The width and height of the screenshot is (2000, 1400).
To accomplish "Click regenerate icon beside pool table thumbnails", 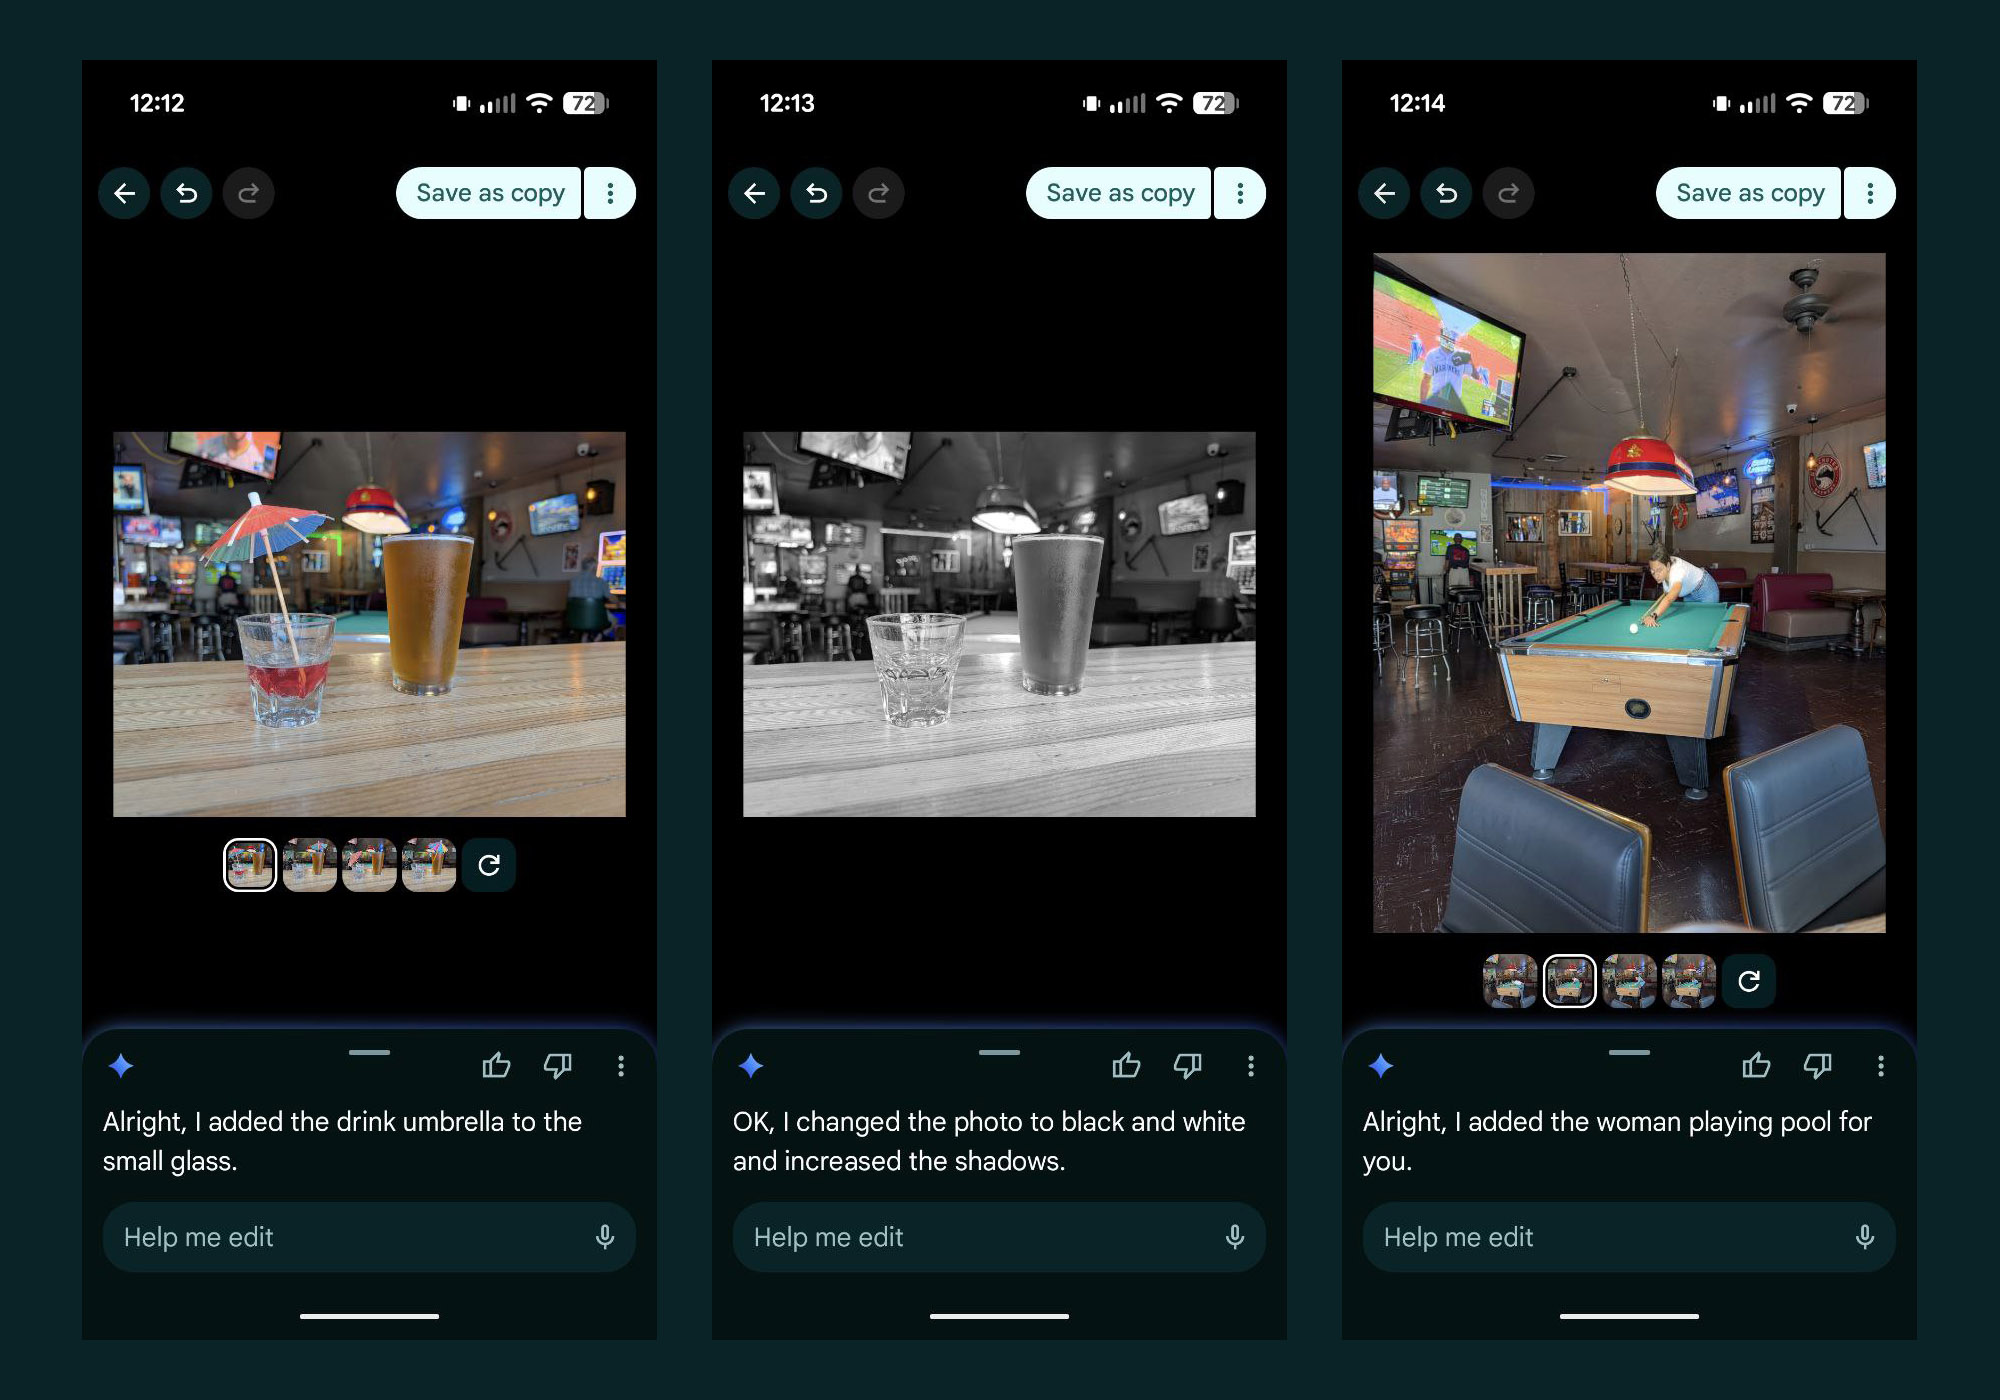I will tap(1748, 981).
